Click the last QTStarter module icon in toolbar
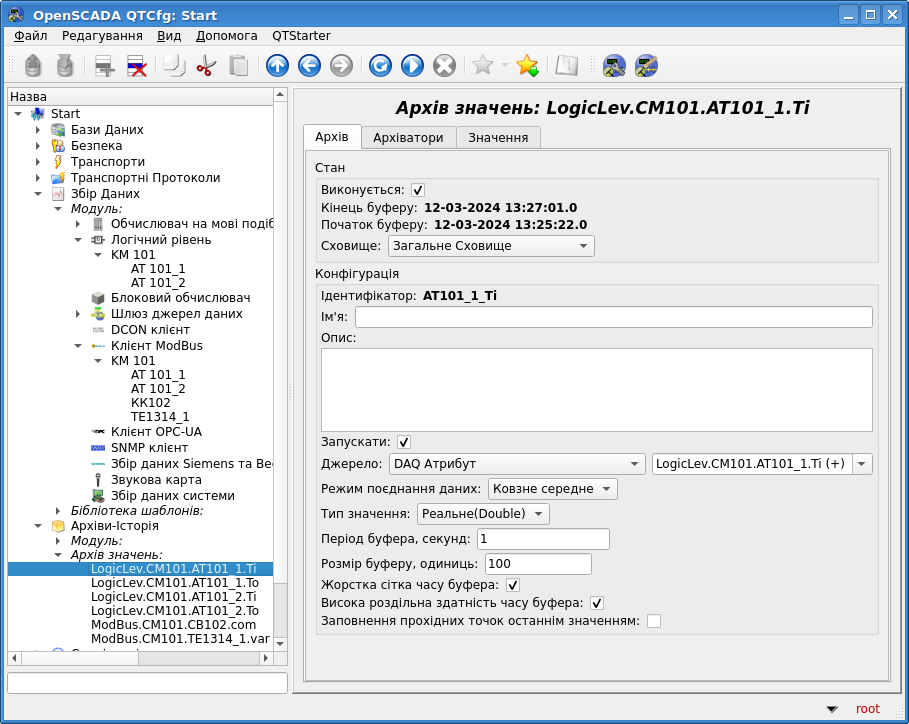 click(646, 66)
